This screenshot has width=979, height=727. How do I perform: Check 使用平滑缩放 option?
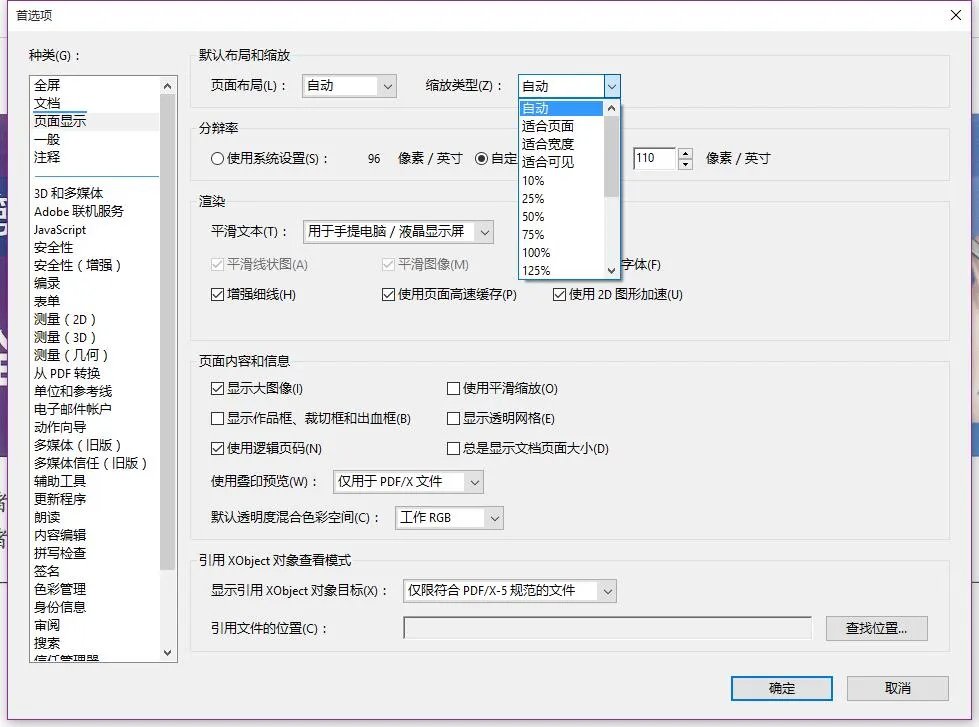click(x=454, y=388)
